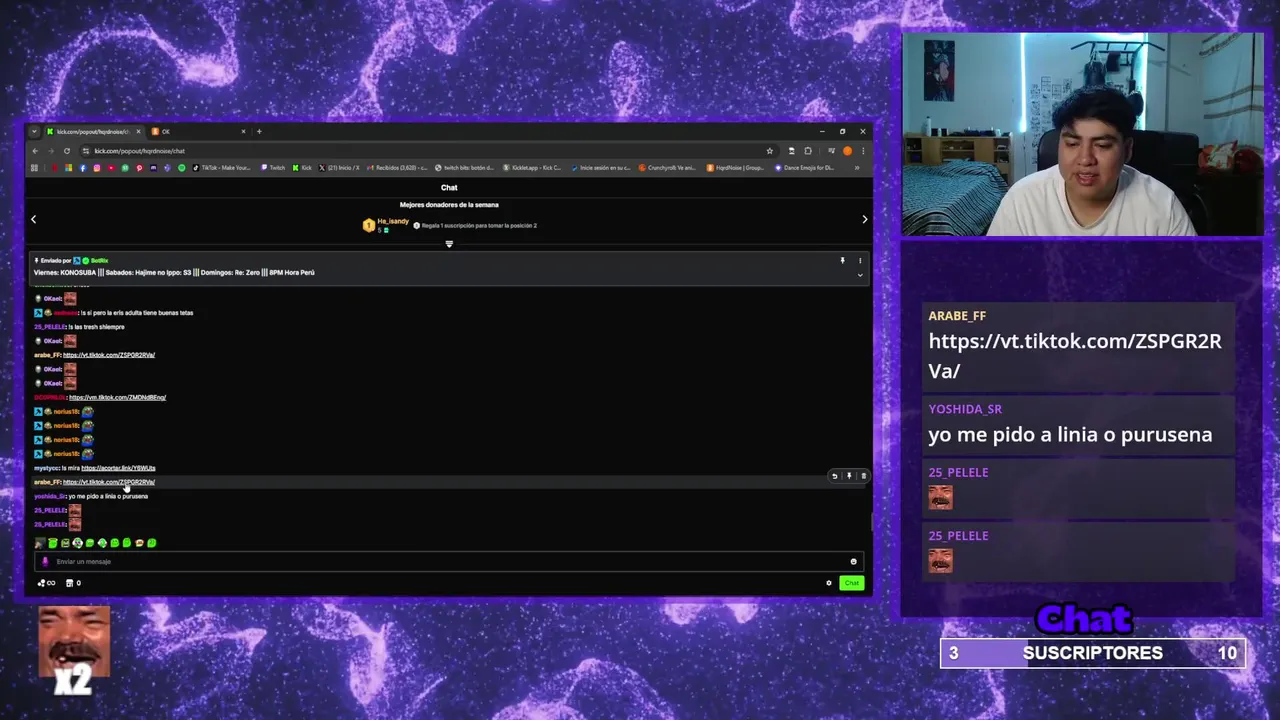Show more bookmarks overflow chevron
This screenshot has height=720, width=1280.
856,168
